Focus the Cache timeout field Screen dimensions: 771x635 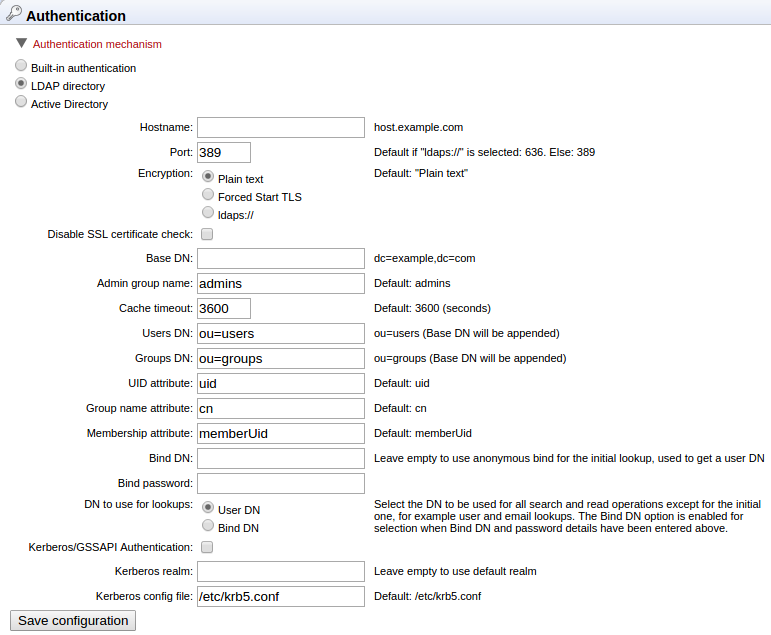tap(223, 308)
